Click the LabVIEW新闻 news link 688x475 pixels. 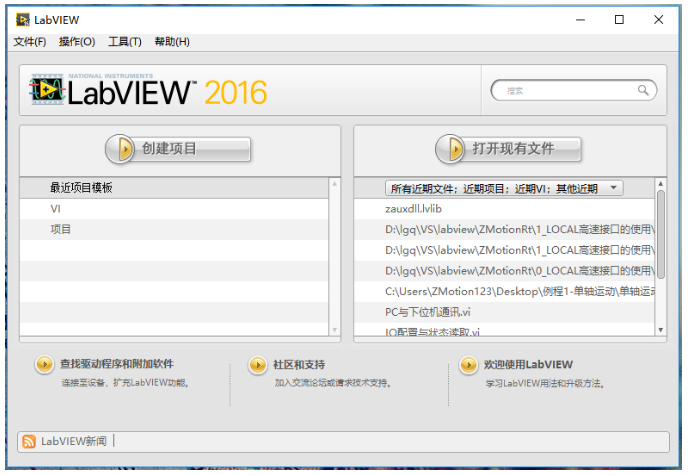click(x=74, y=441)
